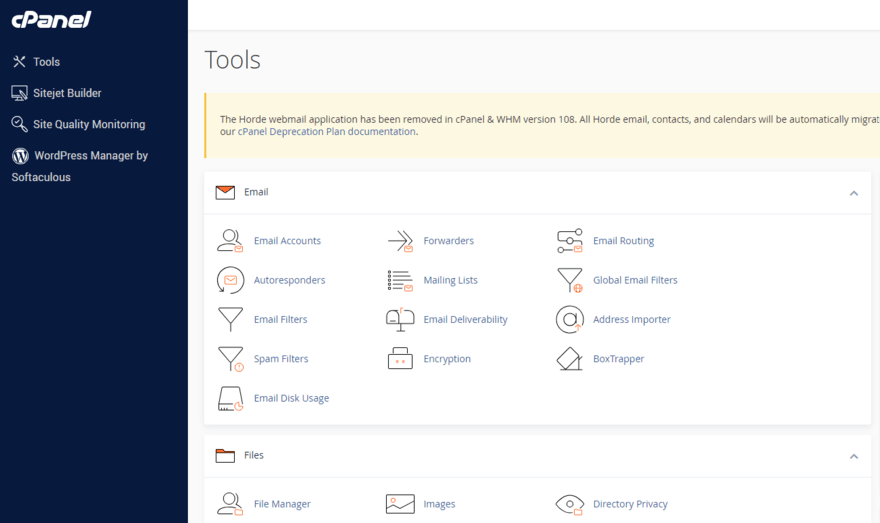Open Global Email Filters link
The height and width of the screenshot is (523, 880).
pyautogui.click(x=635, y=280)
